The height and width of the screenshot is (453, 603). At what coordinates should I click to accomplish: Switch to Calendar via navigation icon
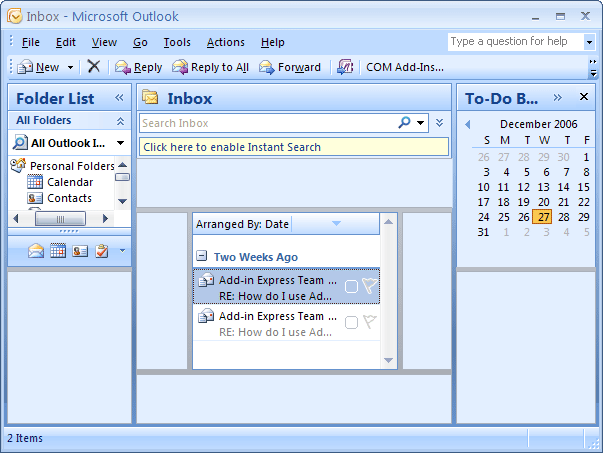58,251
